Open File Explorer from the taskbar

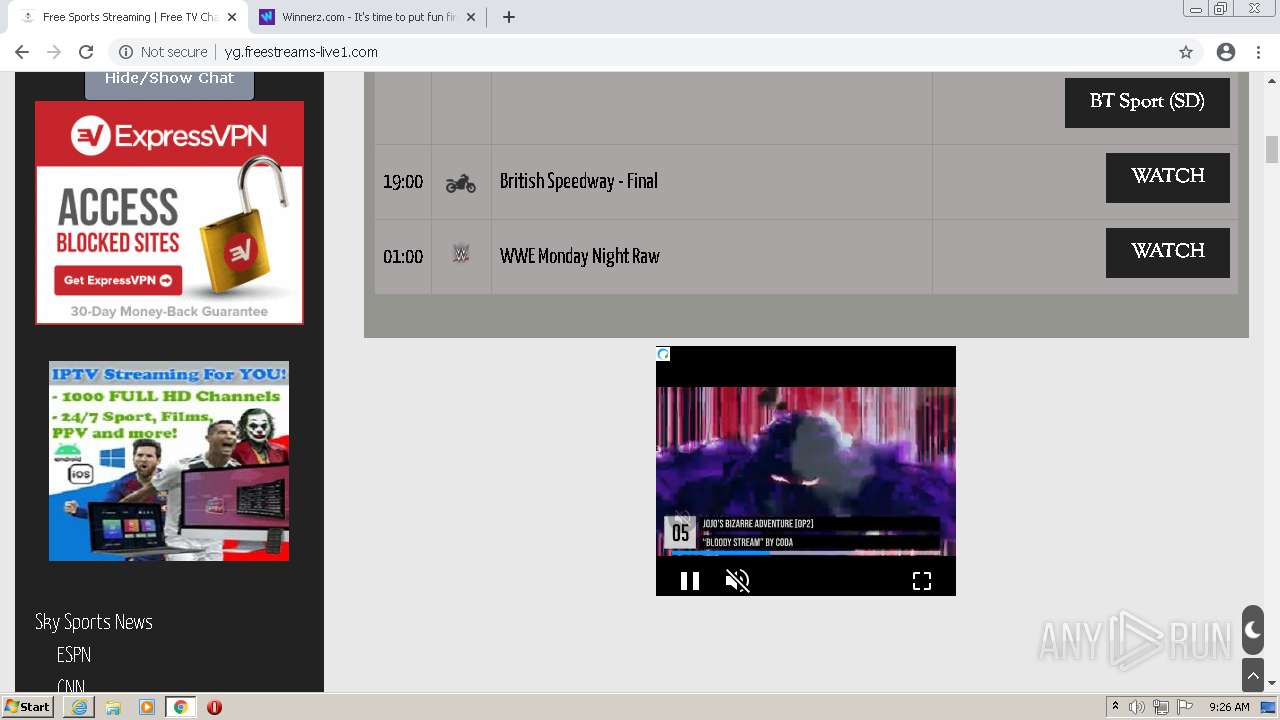[113, 707]
